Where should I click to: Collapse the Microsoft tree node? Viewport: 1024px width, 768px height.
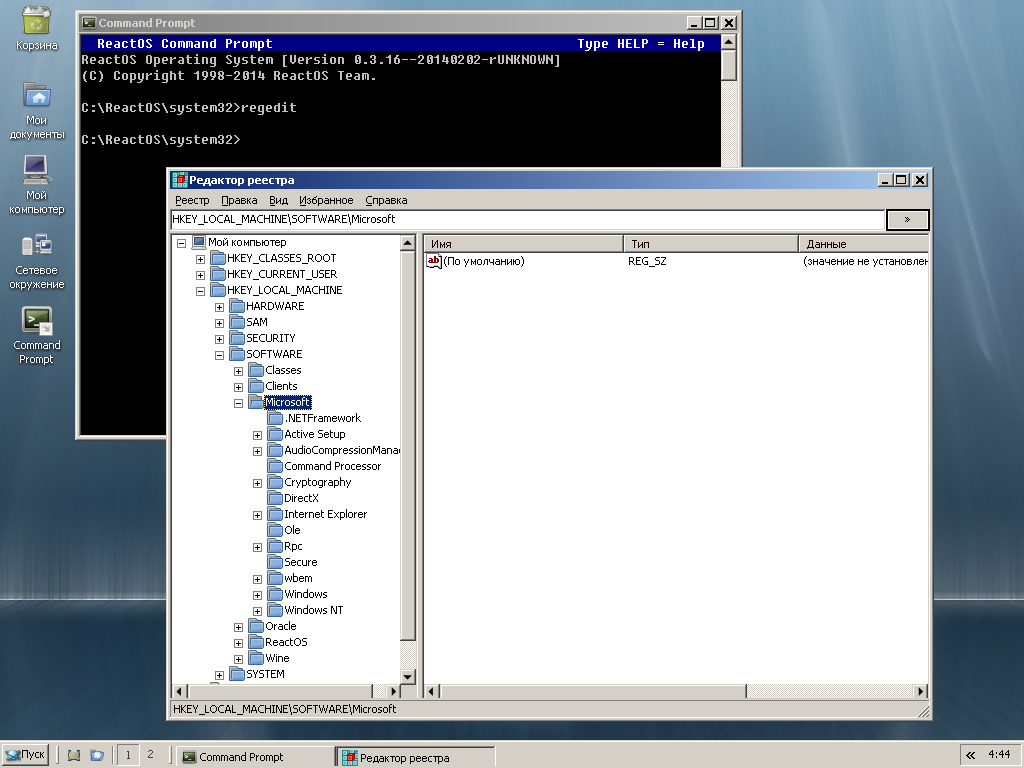tap(238, 403)
